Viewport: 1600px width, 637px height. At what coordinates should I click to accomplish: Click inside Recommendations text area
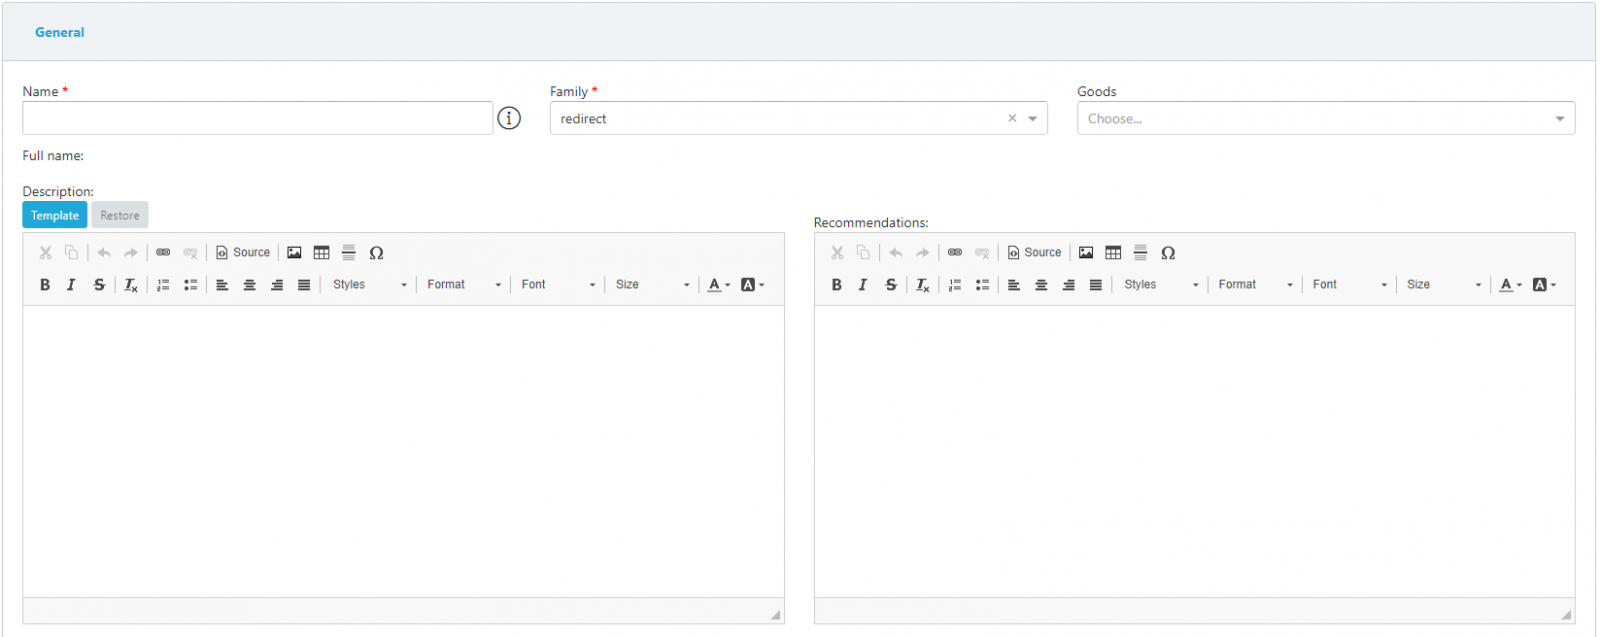pyautogui.click(x=1195, y=452)
